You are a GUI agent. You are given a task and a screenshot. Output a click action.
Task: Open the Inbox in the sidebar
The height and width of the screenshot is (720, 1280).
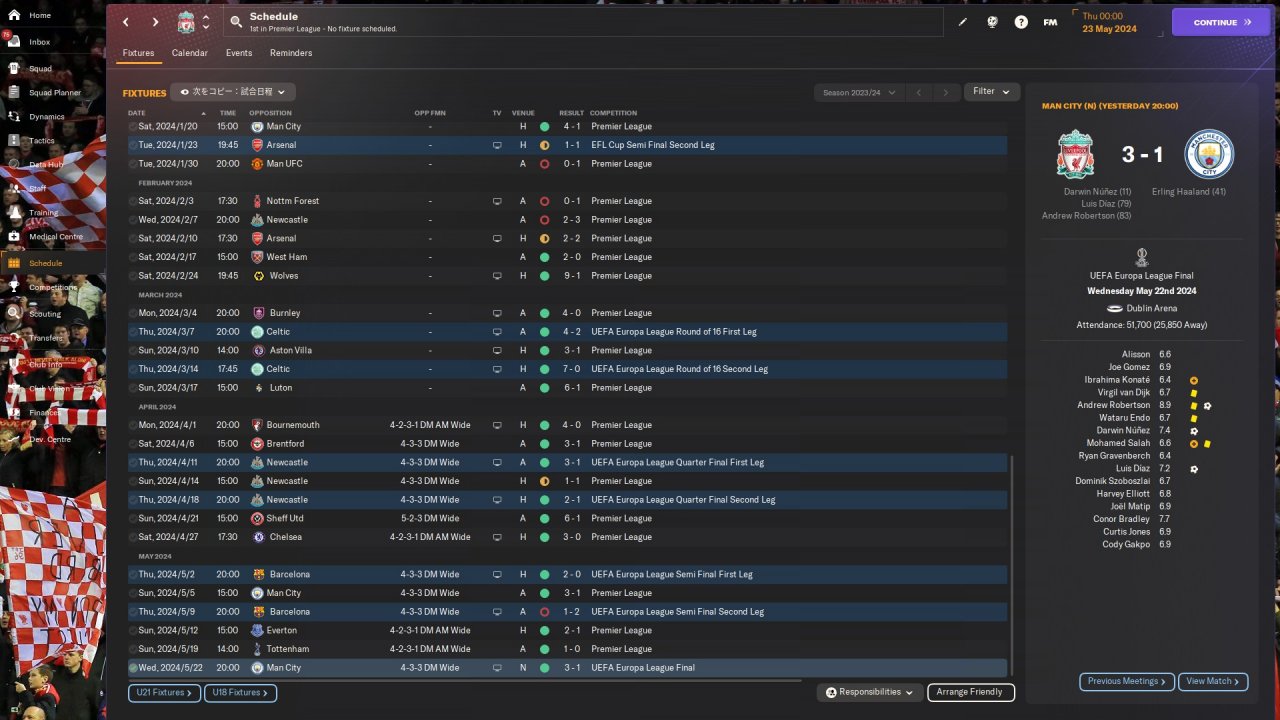[40, 42]
